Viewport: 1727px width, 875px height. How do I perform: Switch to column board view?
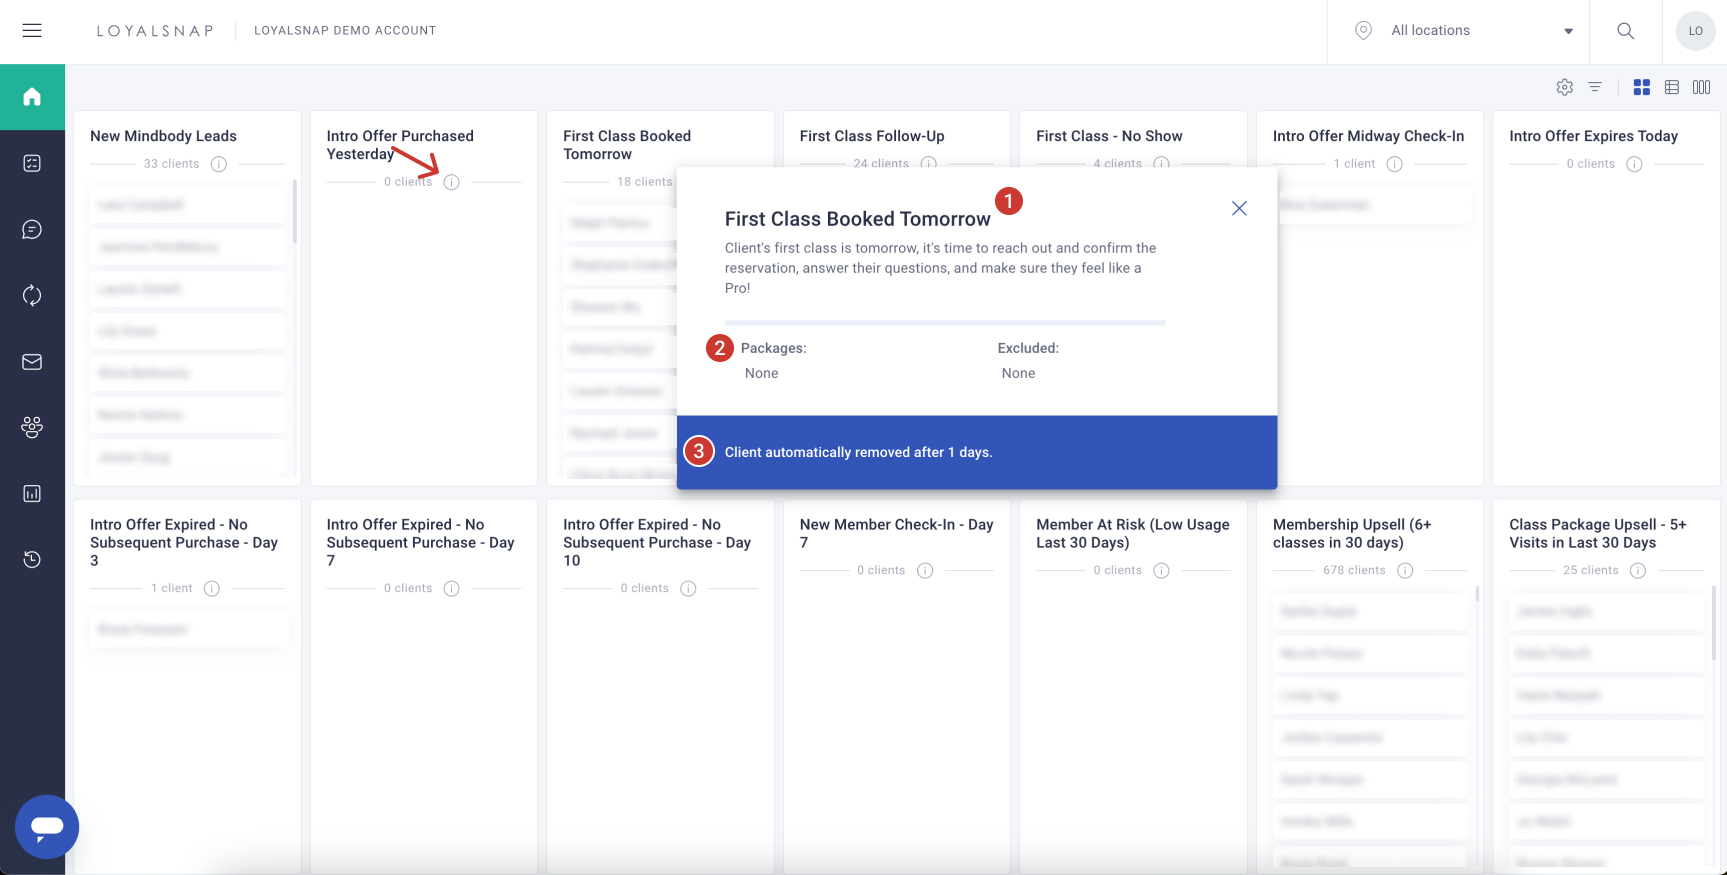tap(1701, 88)
